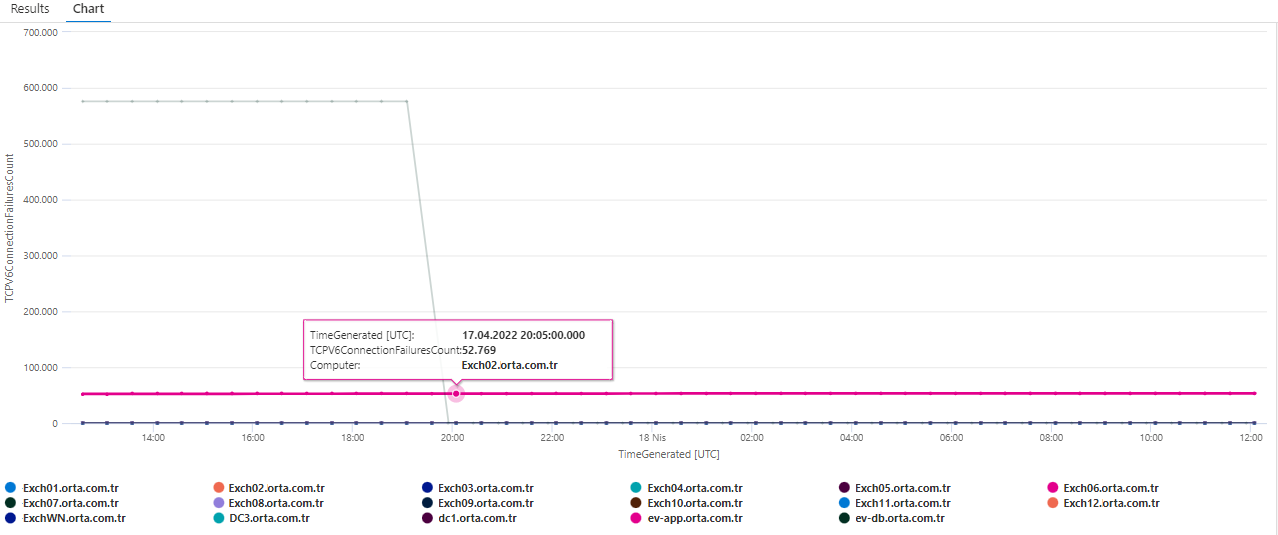Click the 20:00 x-axis time label
Viewport: 1278px width, 535px height.
pyautogui.click(x=452, y=438)
